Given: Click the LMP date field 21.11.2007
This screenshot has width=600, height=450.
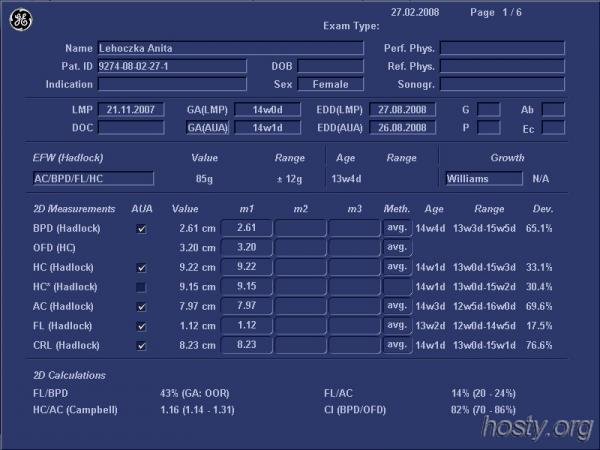Looking at the screenshot, I should [131, 110].
